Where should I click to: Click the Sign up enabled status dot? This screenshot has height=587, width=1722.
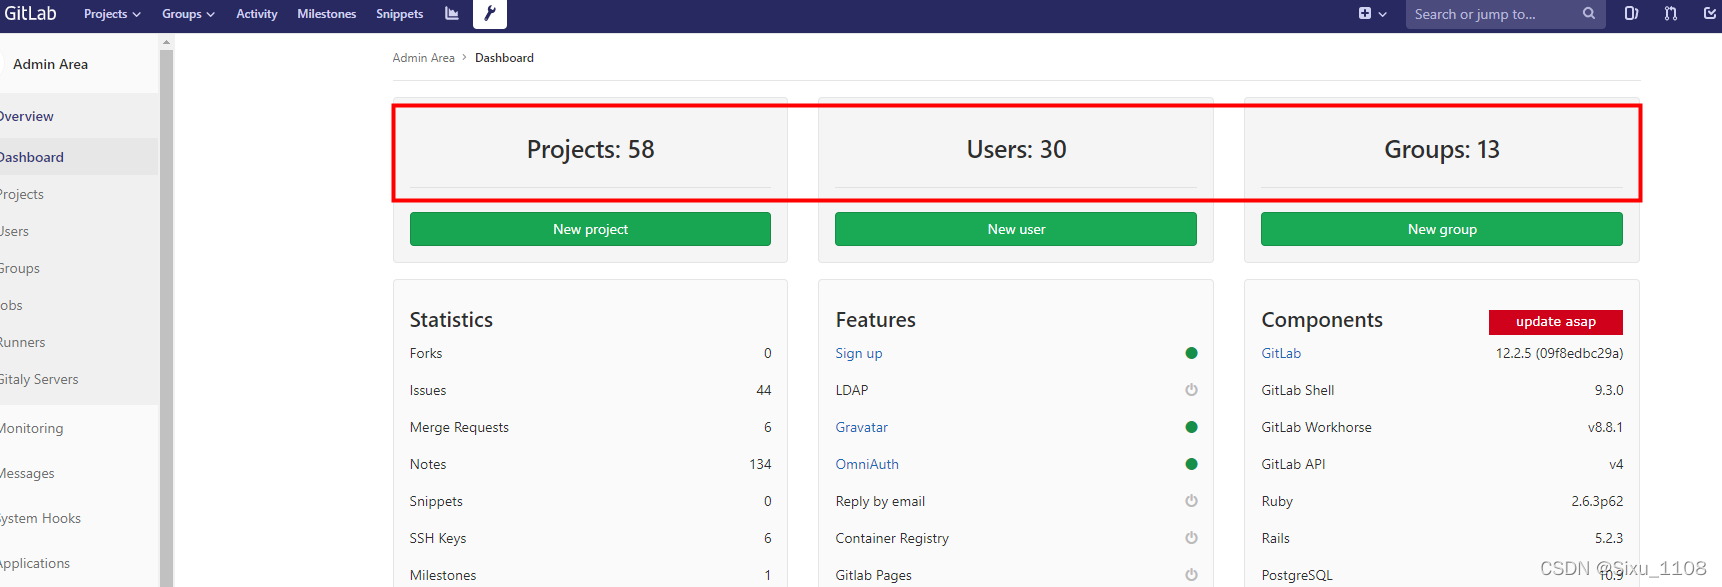pyautogui.click(x=1191, y=353)
